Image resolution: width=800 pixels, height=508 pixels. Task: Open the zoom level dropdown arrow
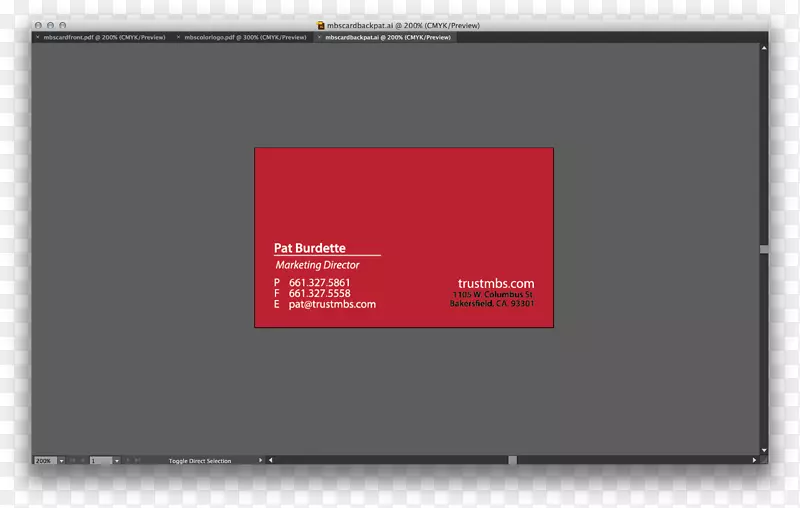pyautogui.click(x=61, y=461)
